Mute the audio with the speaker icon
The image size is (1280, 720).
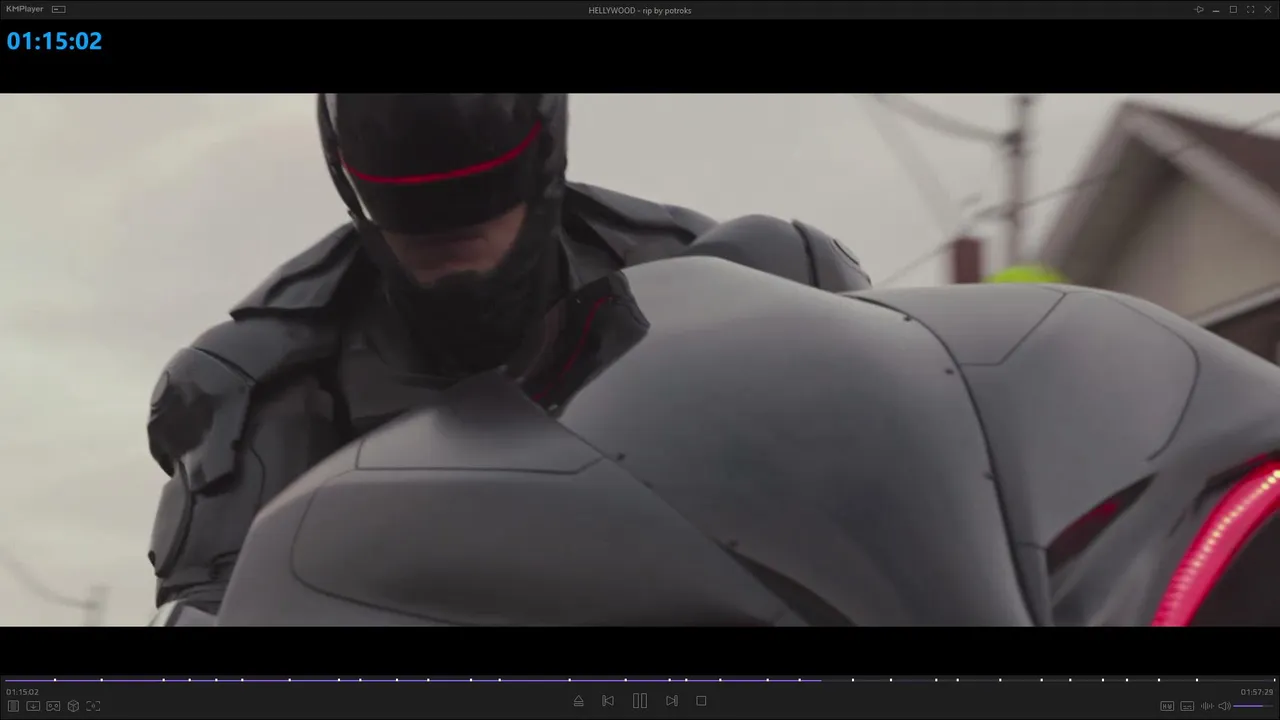point(1224,706)
